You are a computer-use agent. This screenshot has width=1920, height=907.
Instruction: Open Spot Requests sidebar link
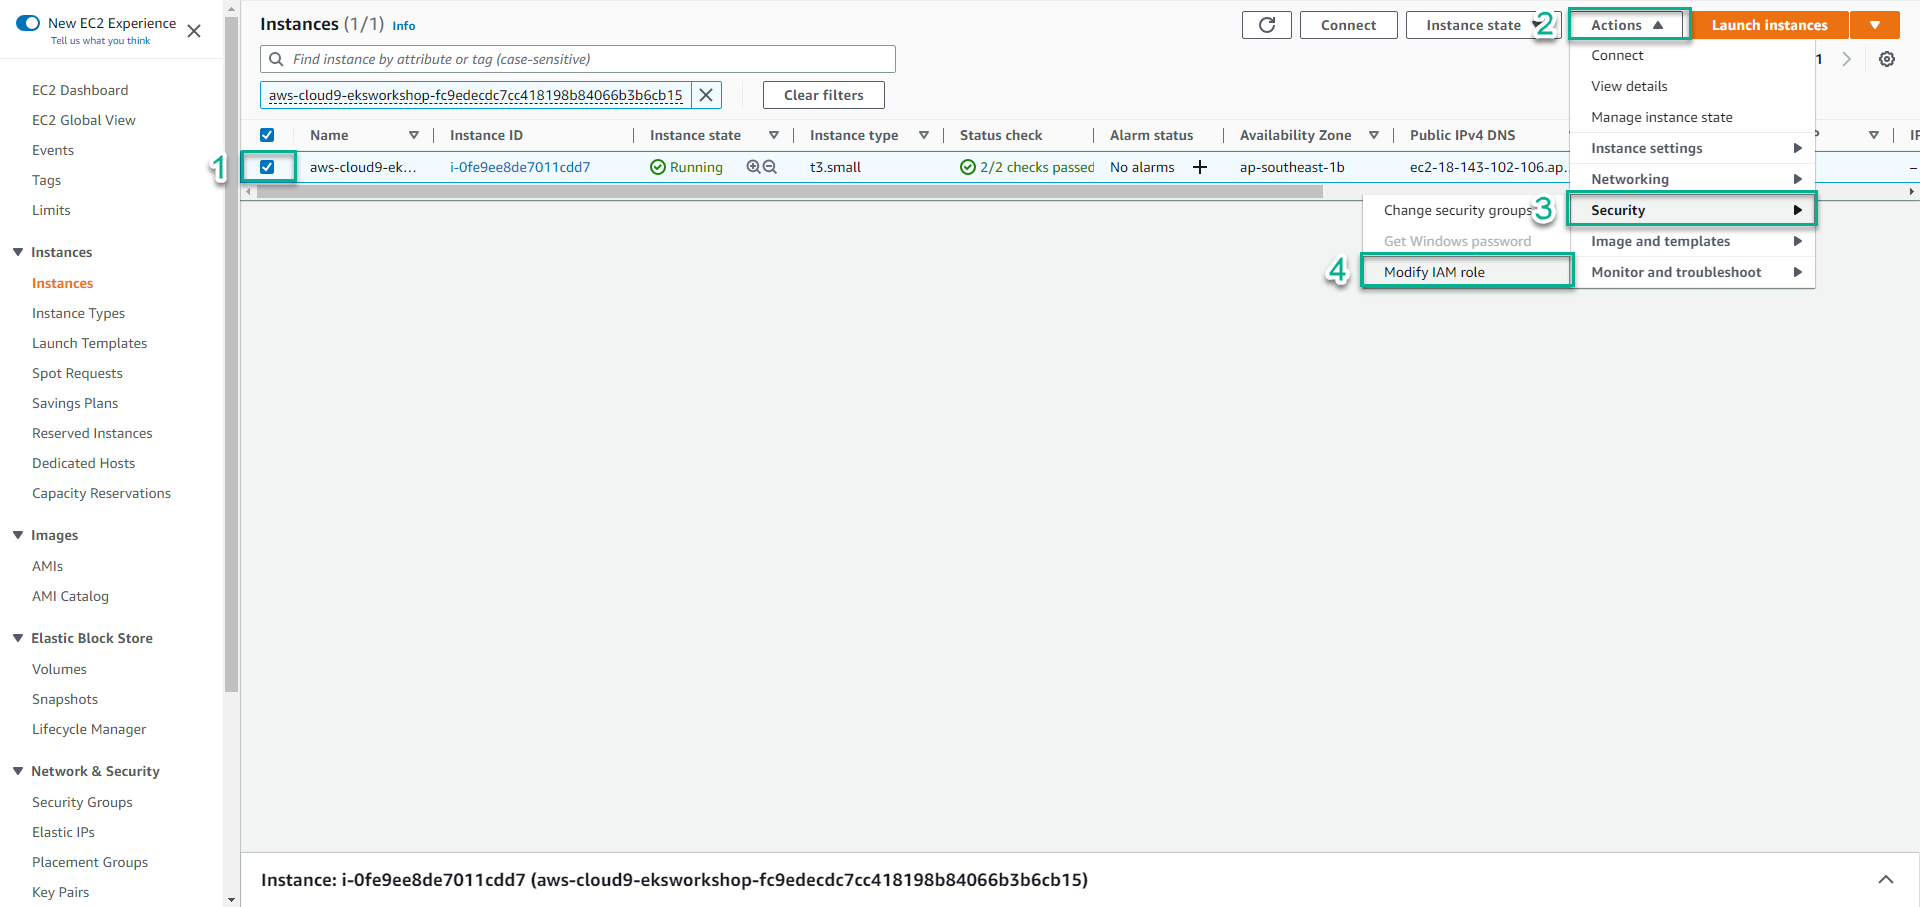pyautogui.click(x=77, y=373)
